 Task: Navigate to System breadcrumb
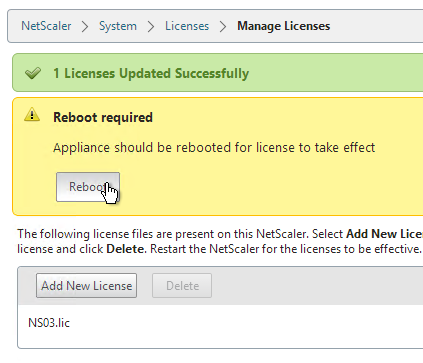coord(118,26)
